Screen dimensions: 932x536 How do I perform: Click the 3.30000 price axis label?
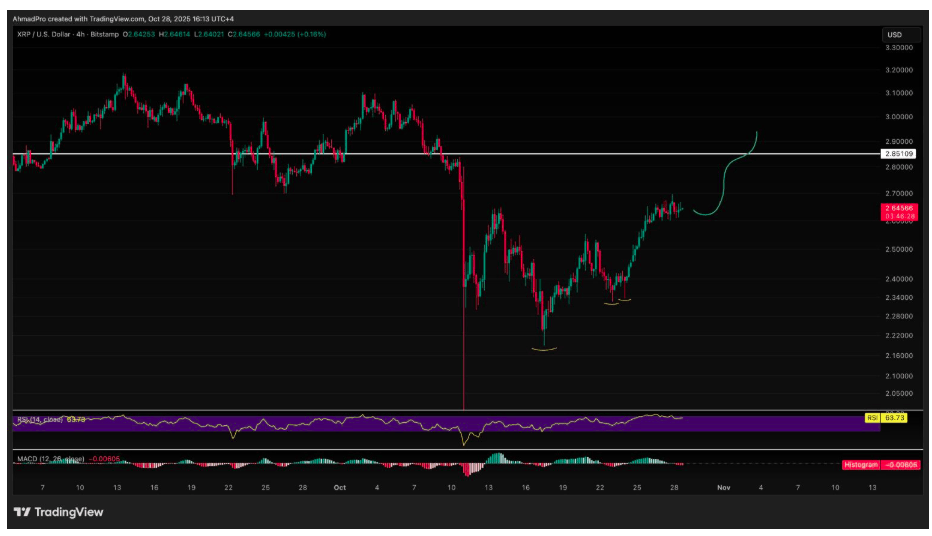(899, 48)
